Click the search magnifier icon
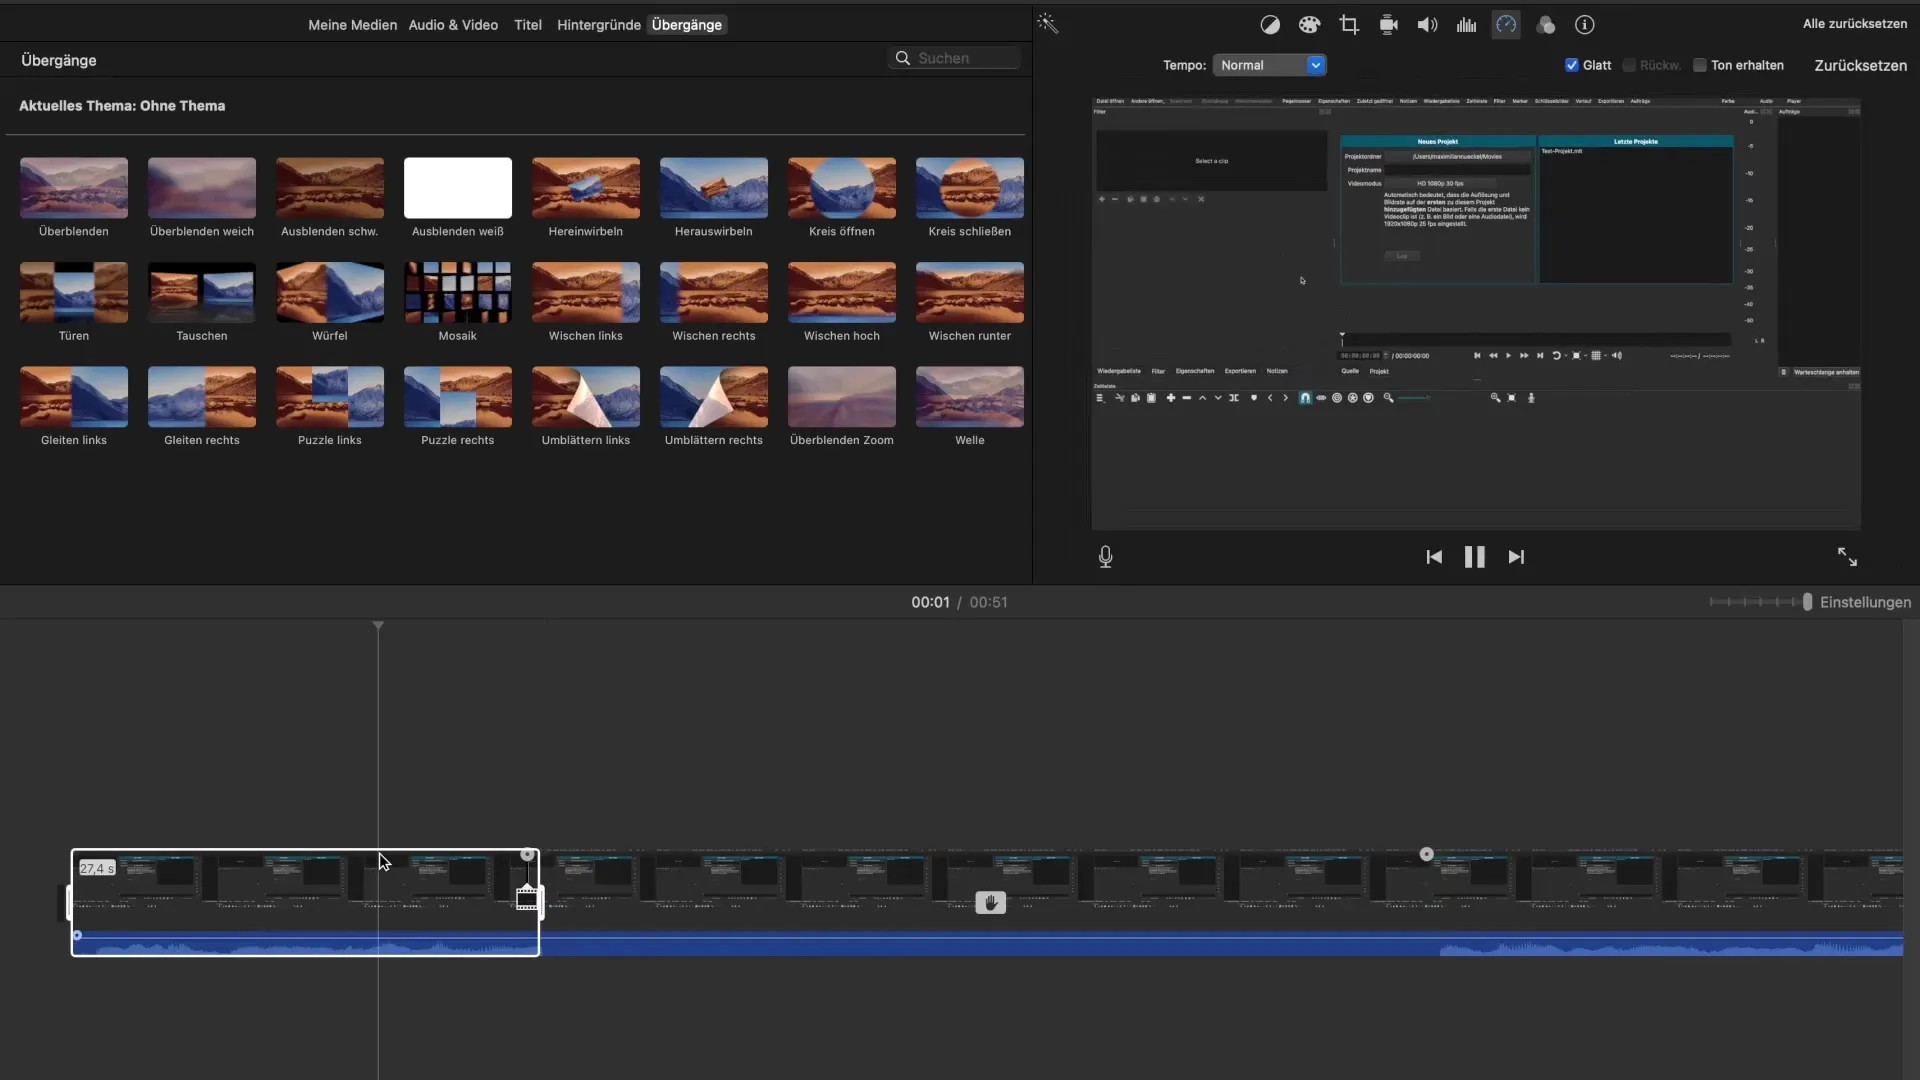The height and width of the screenshot is (1080, 1920). 902,58
